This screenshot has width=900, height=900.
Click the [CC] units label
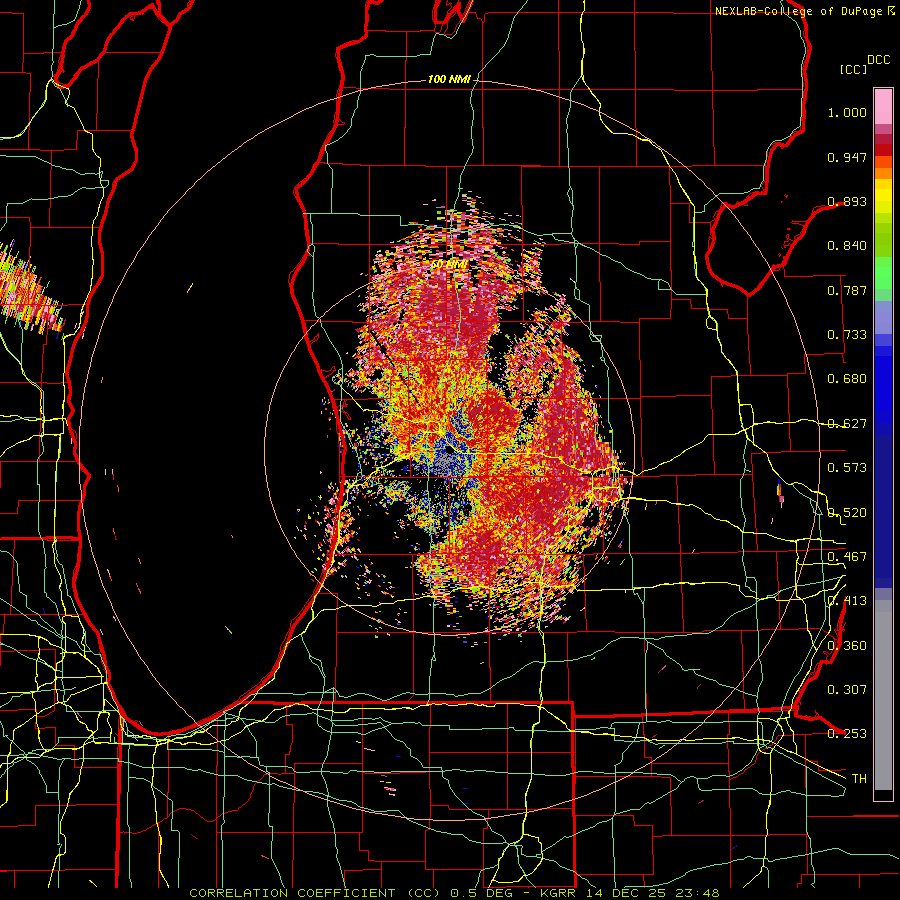click(853, 69)
